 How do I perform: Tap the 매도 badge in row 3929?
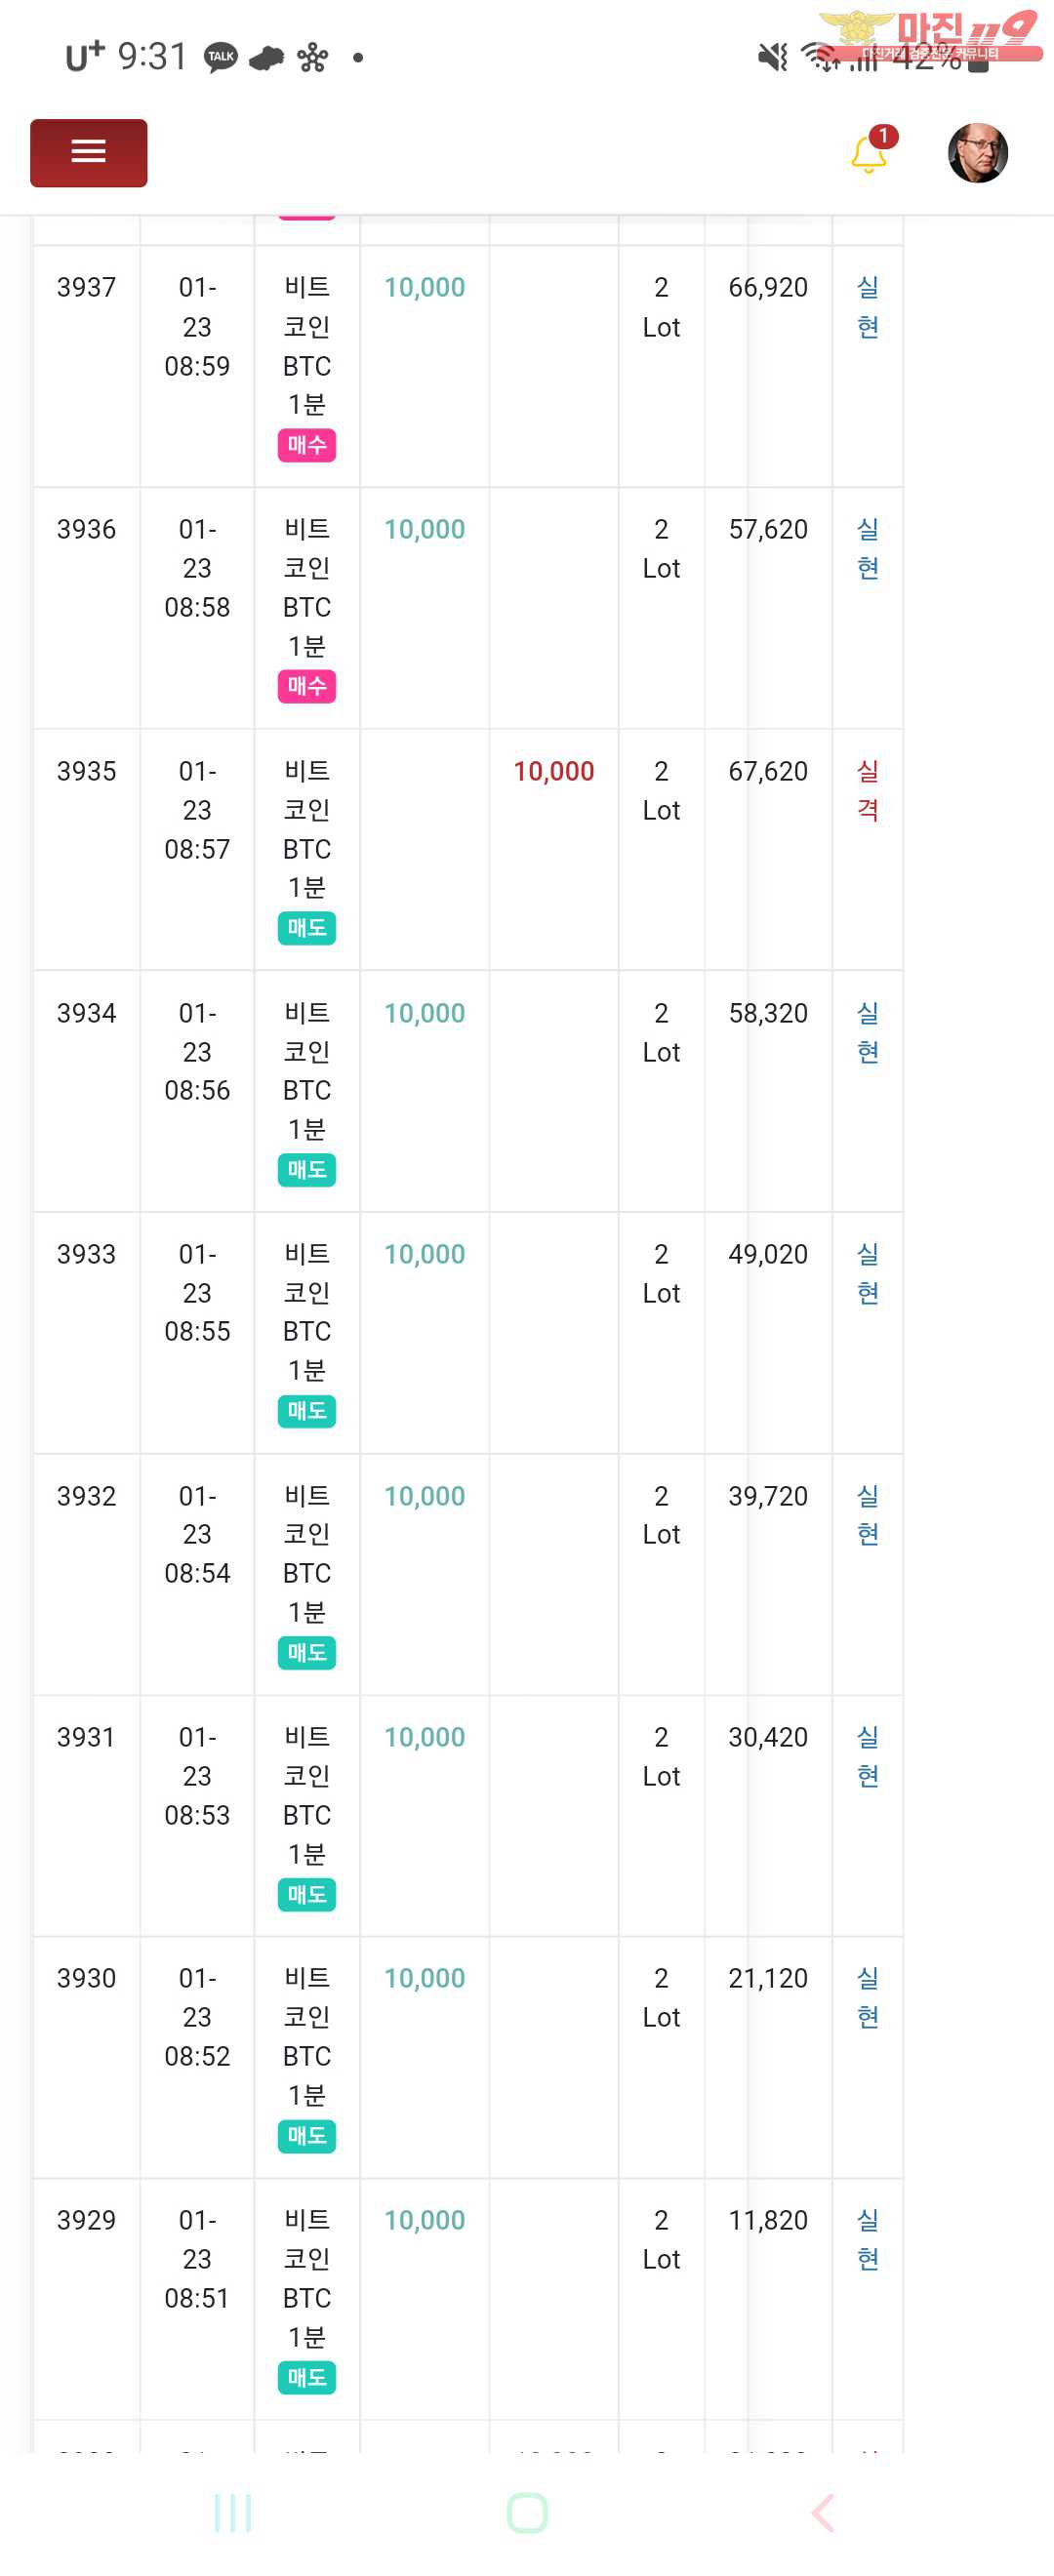click(306, 2377)
